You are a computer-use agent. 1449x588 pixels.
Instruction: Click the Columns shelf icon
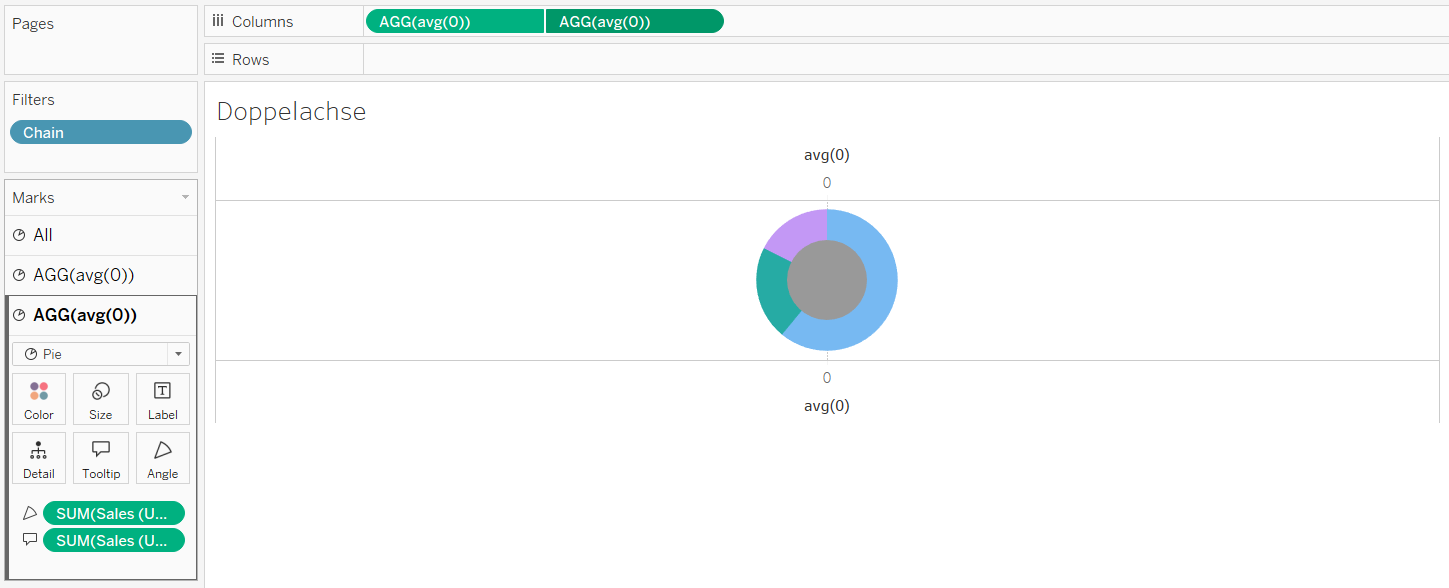[218, 21]
